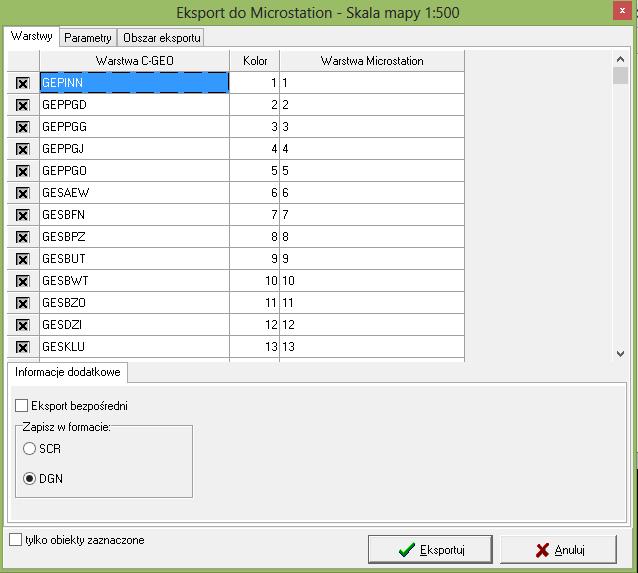The width and height of the screenshot is (638, 573).
Task: Select the GESBFN layer name cell
Action: coord(135,214)
